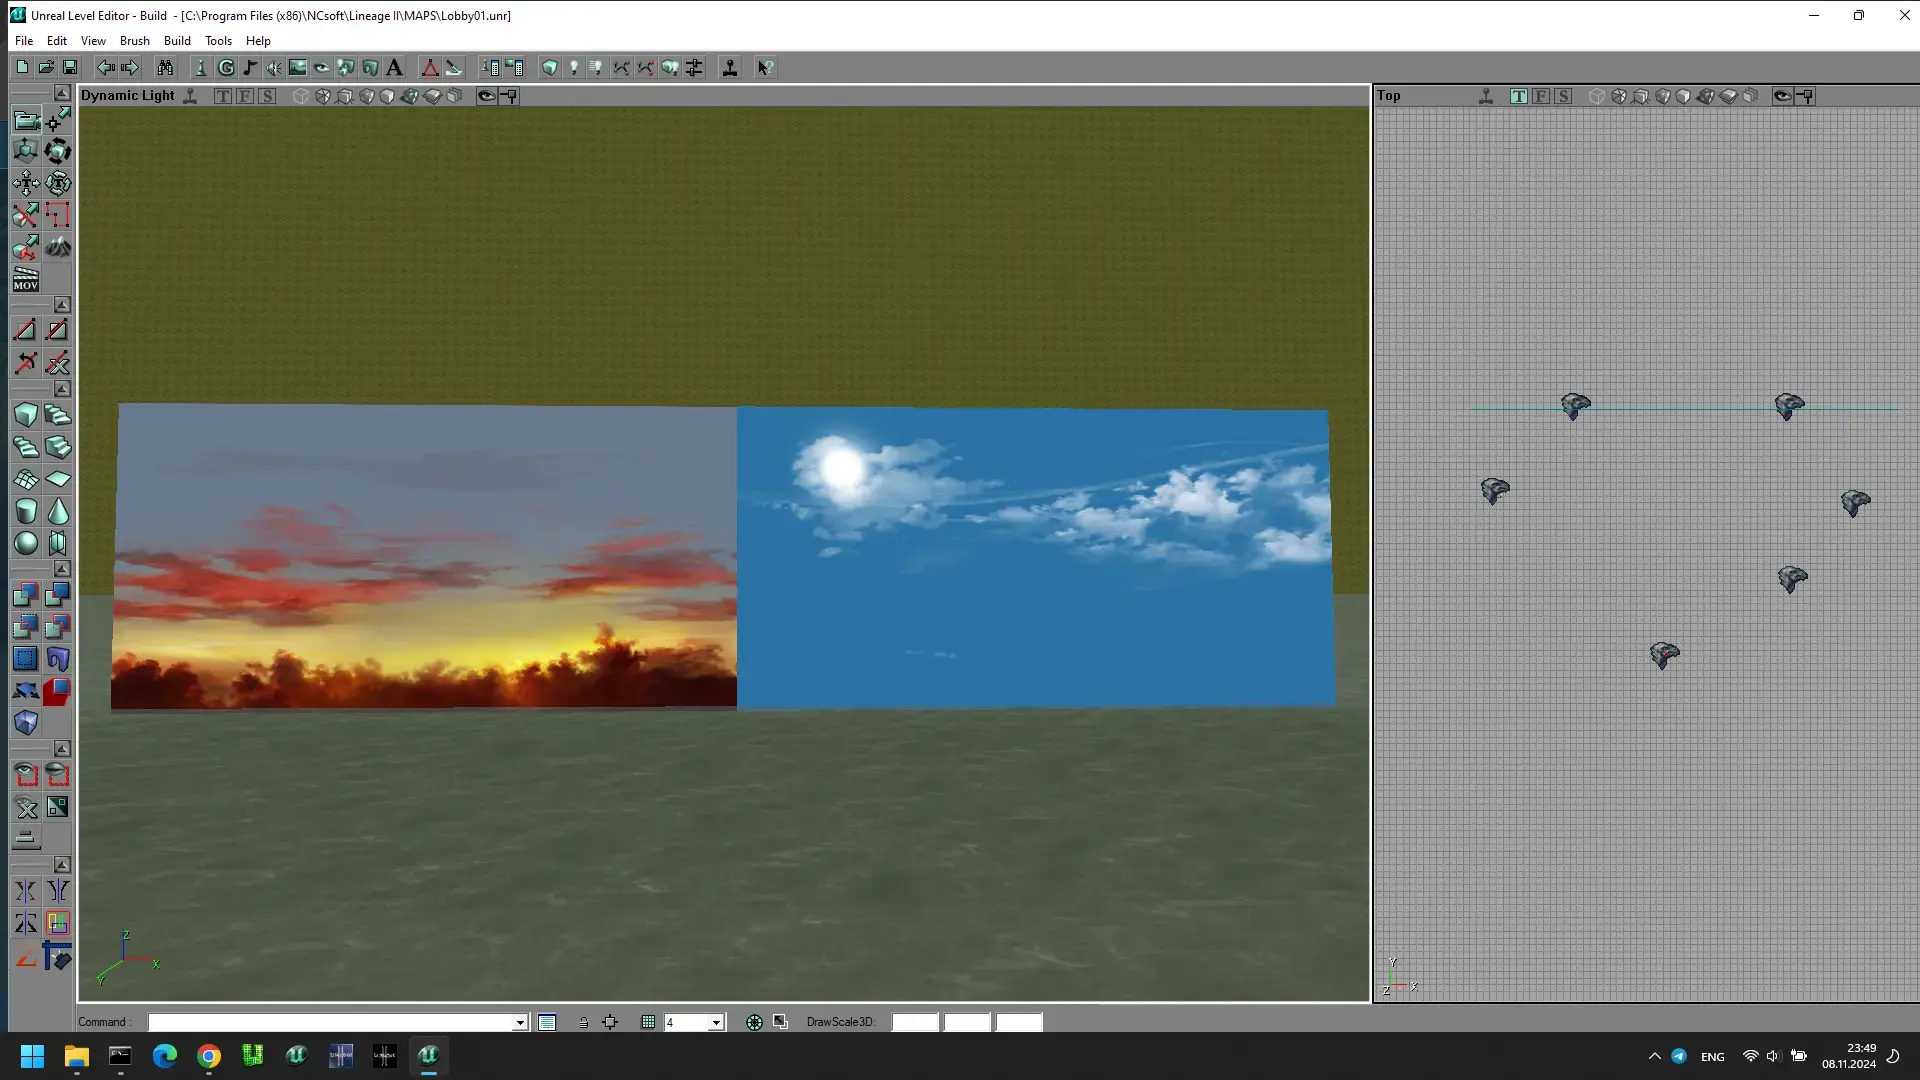Save the map with floppy disk icon
The image size is (1920, 1080).
tap(70, 67)
